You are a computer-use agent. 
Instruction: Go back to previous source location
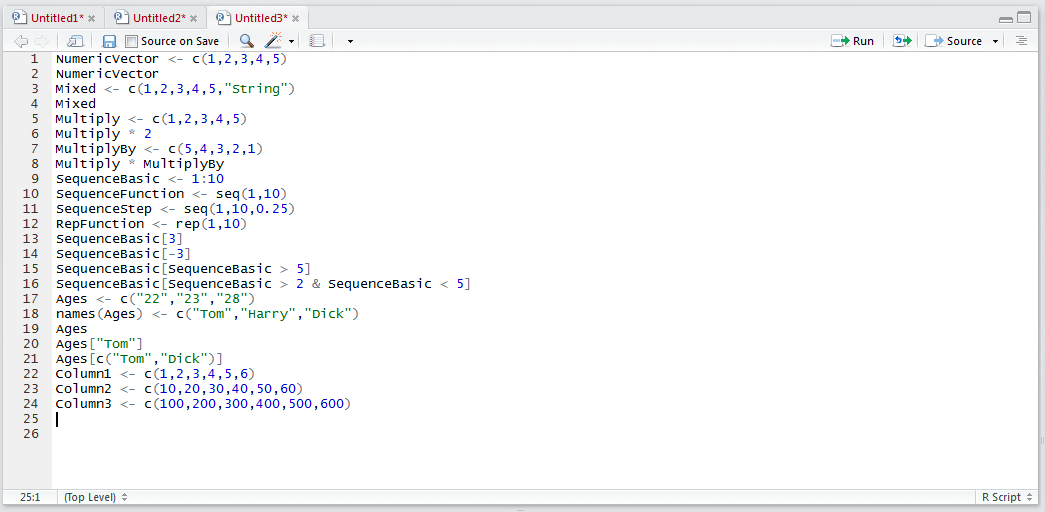click(21, 41)
